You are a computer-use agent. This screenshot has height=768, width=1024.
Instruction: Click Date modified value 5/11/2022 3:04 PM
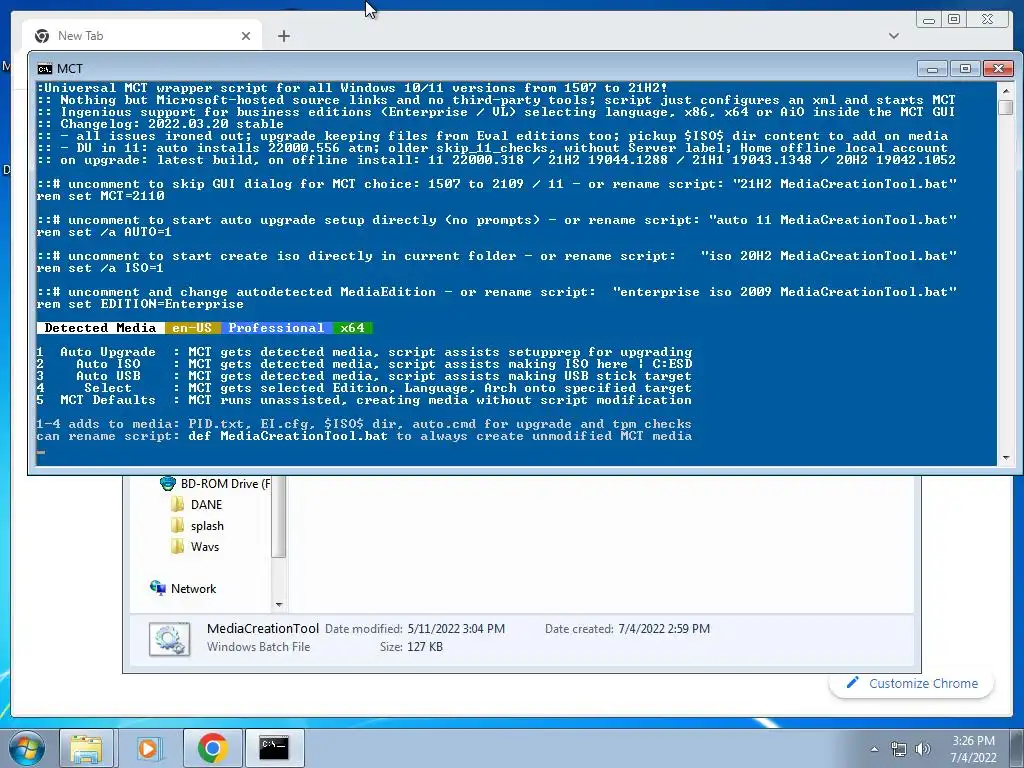coord(456,629)
